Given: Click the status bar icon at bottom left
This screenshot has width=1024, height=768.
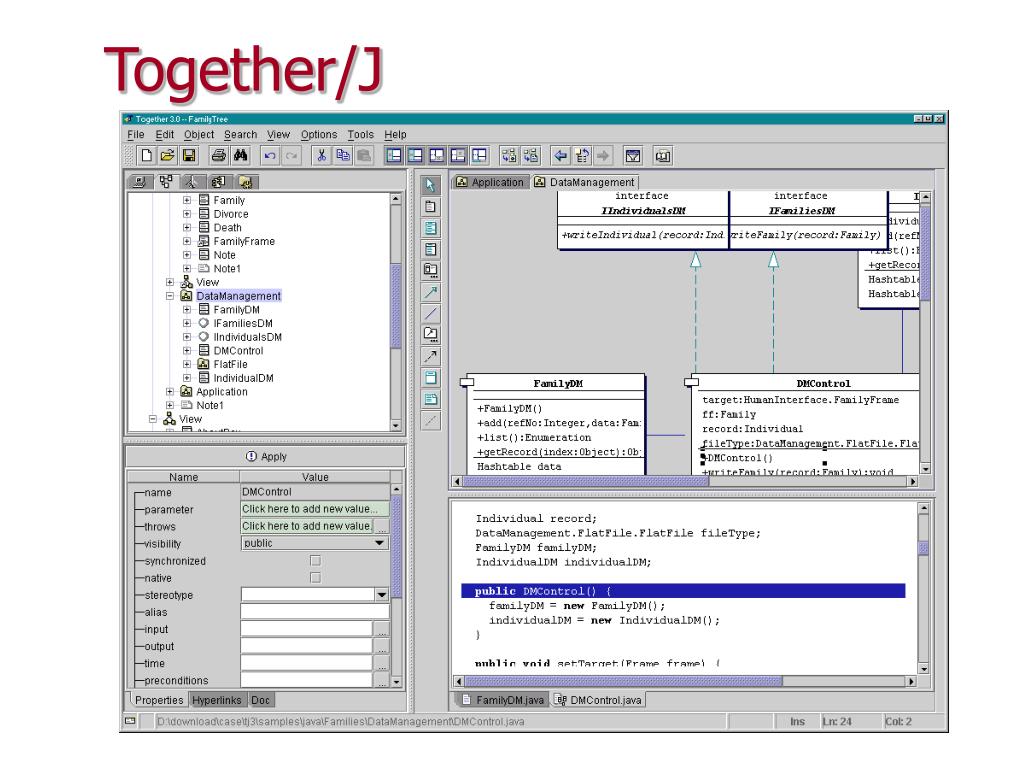Looking at the screenshot, I should 131,721.
